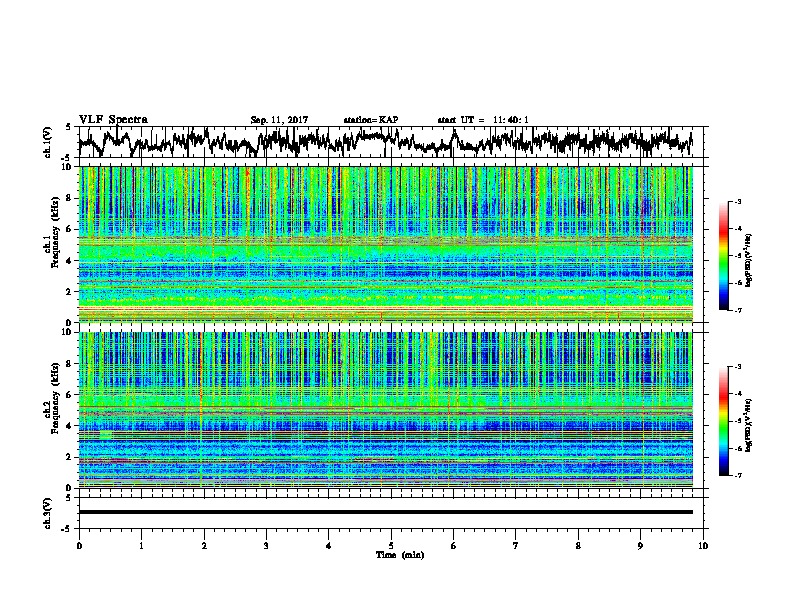Click the 5 tick on the ch.1(V) axis
This screenshot has height=612, width=792.
point(68,127)
